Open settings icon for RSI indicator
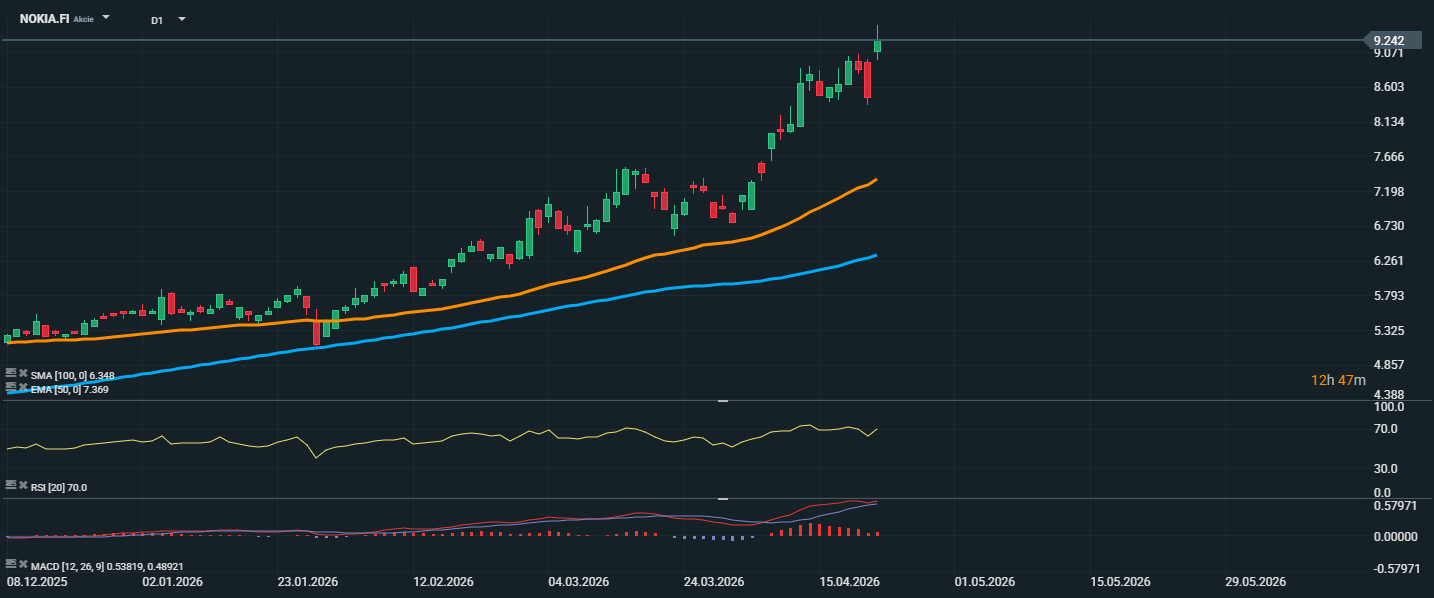 11,487
